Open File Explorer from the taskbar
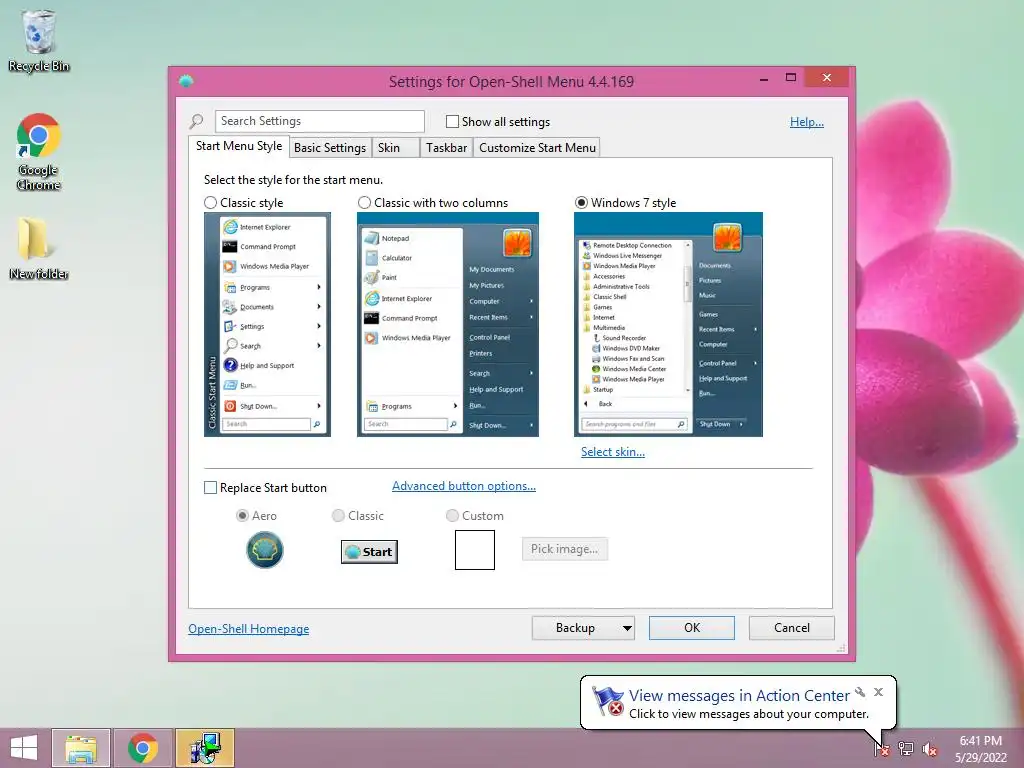1024x768 pixels. coord(81,748)
